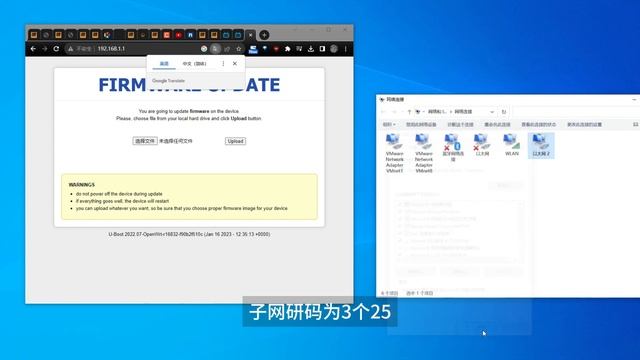Click the highlighted Translate icon in the address bar
640x360 pixels.
click(215, 49)
